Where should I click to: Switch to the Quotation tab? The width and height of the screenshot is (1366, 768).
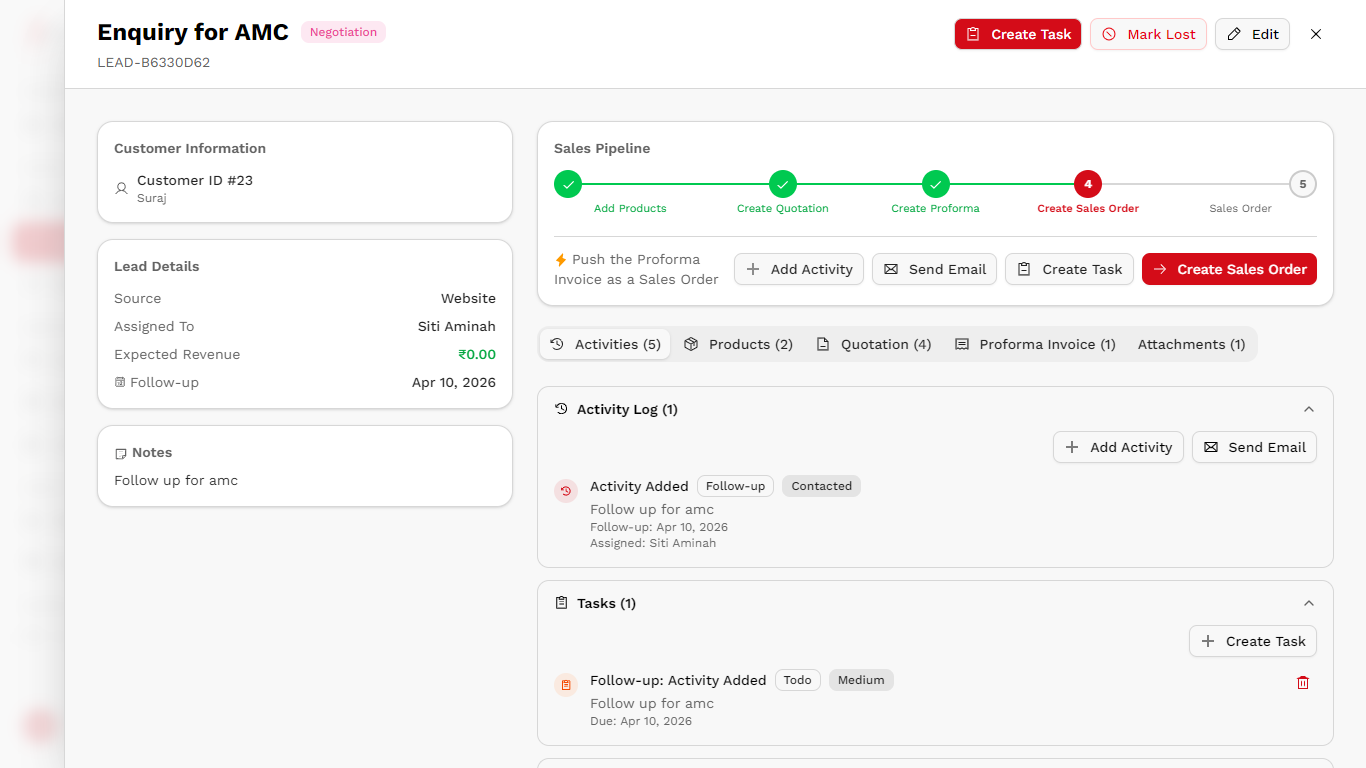pyautogui.click(x=874, y=343)
